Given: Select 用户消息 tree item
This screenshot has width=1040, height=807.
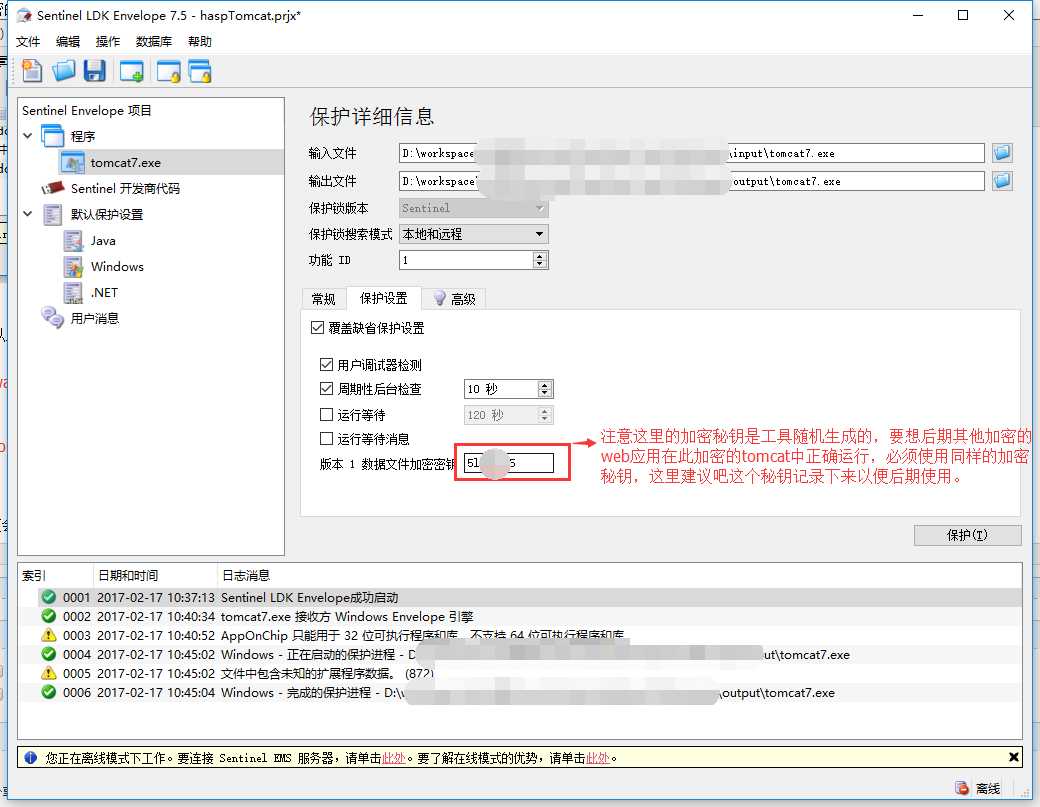Looking at the screenshot, I should 95,318.
